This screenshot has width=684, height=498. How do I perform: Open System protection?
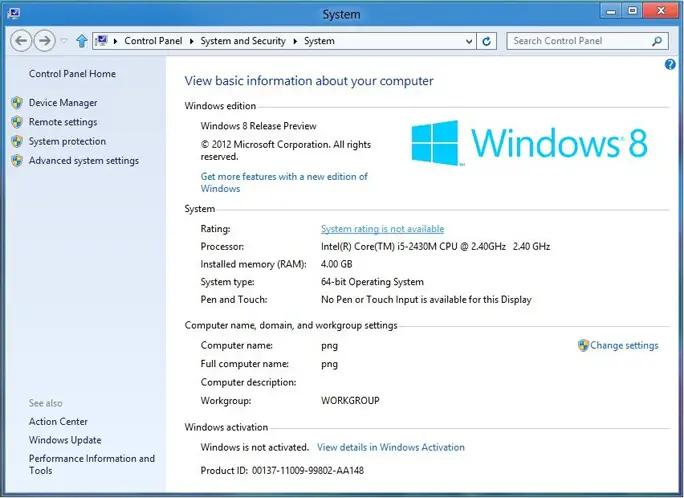(x=67, y=141)
